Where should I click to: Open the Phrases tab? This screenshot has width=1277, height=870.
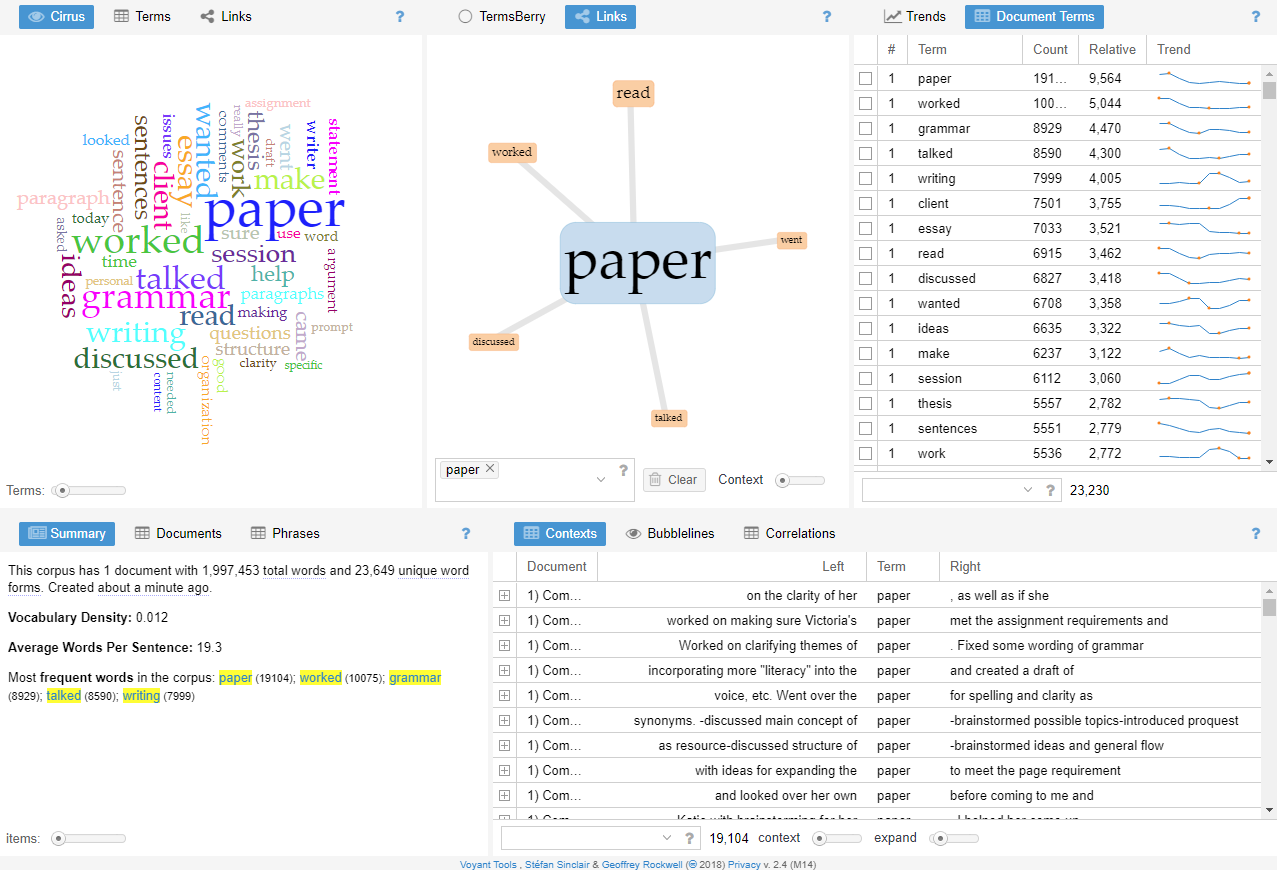tap(286, 534)
